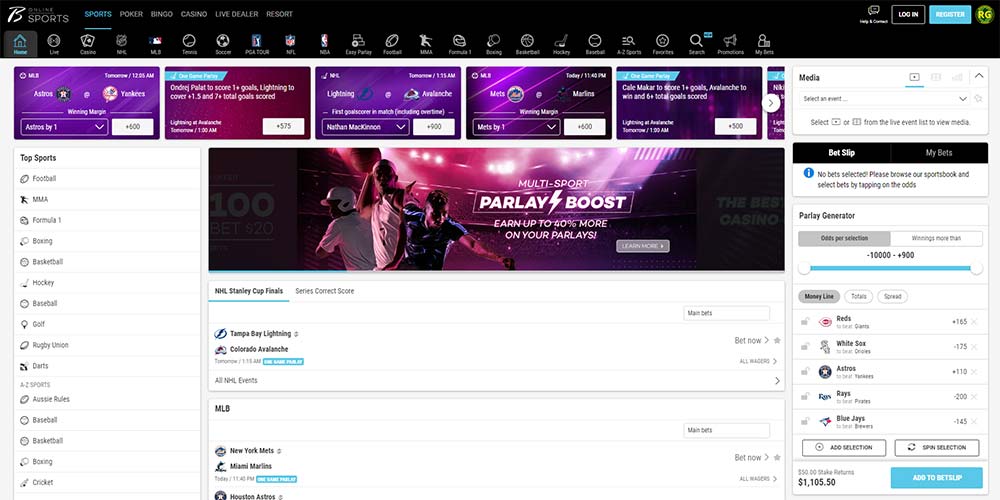Select the Money Line filter pill
The image size is (1000, 500).
pyautogui.click(x=819, y=297)
